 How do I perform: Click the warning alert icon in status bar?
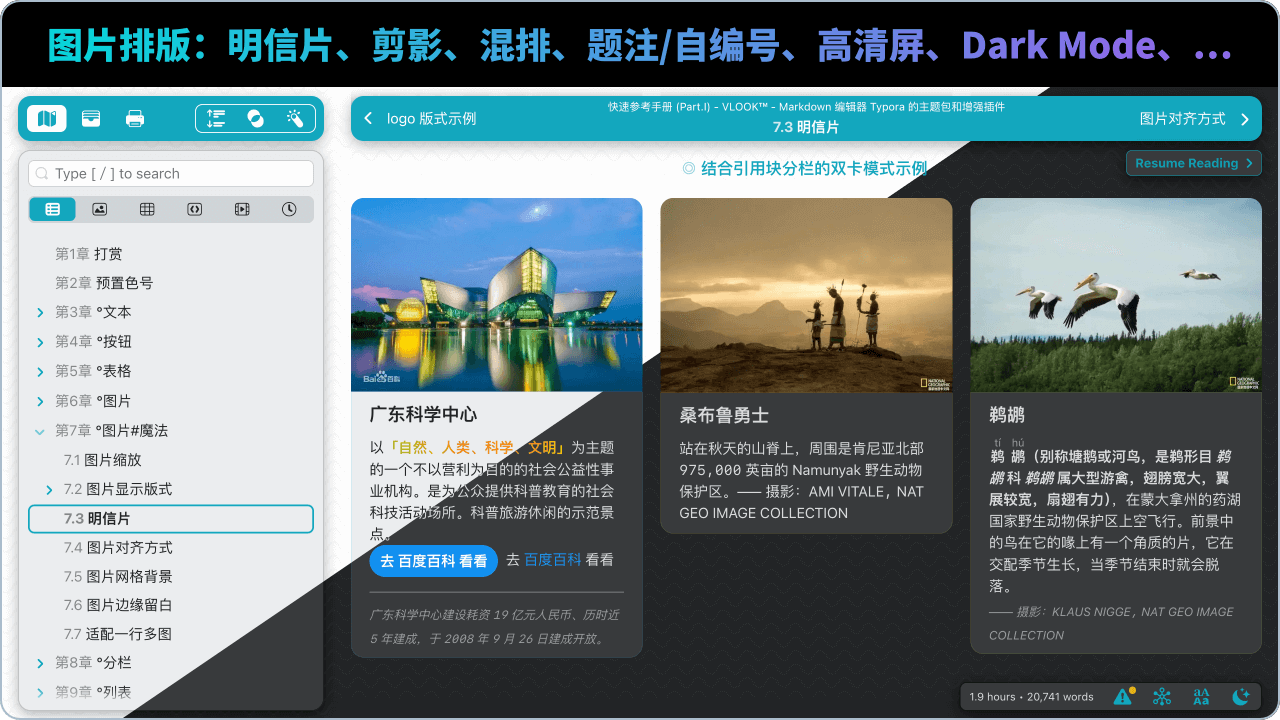pyautogui.click(x=1124, y=697)
